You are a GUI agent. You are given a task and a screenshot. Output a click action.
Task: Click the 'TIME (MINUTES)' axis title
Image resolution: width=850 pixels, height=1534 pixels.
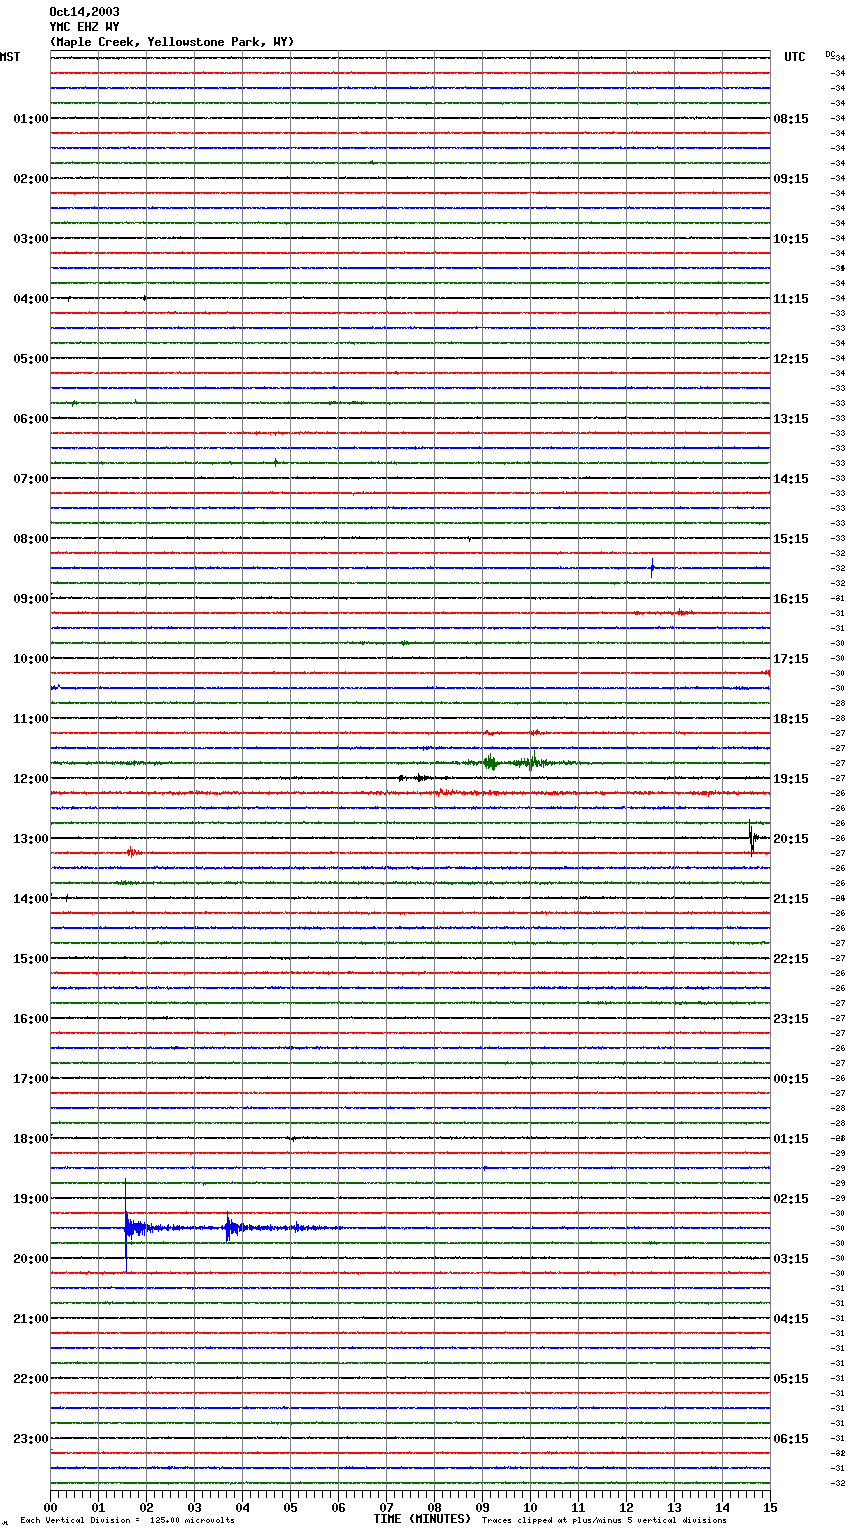tap(422, 1519)
